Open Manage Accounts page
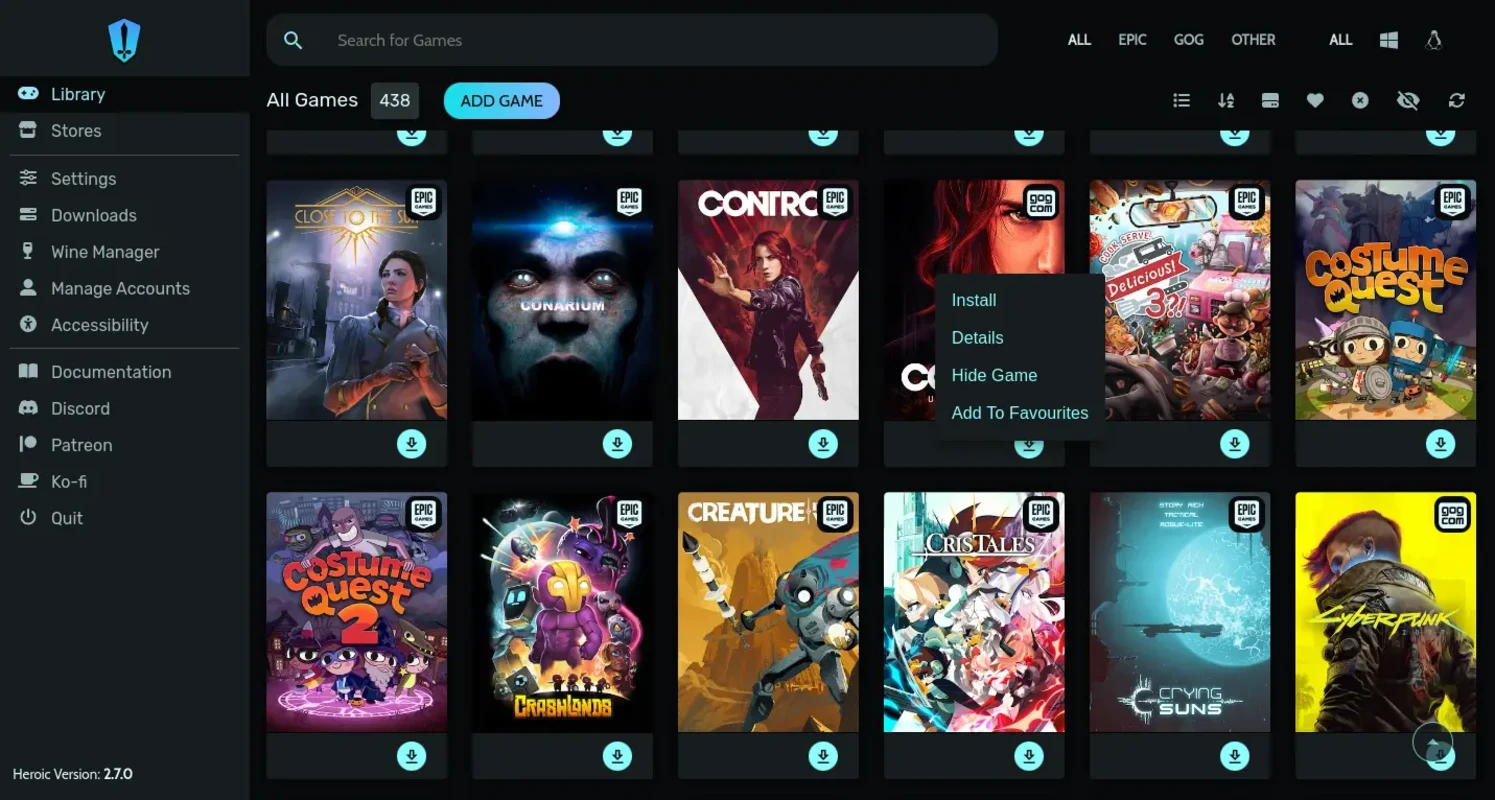 pos(120,288)
